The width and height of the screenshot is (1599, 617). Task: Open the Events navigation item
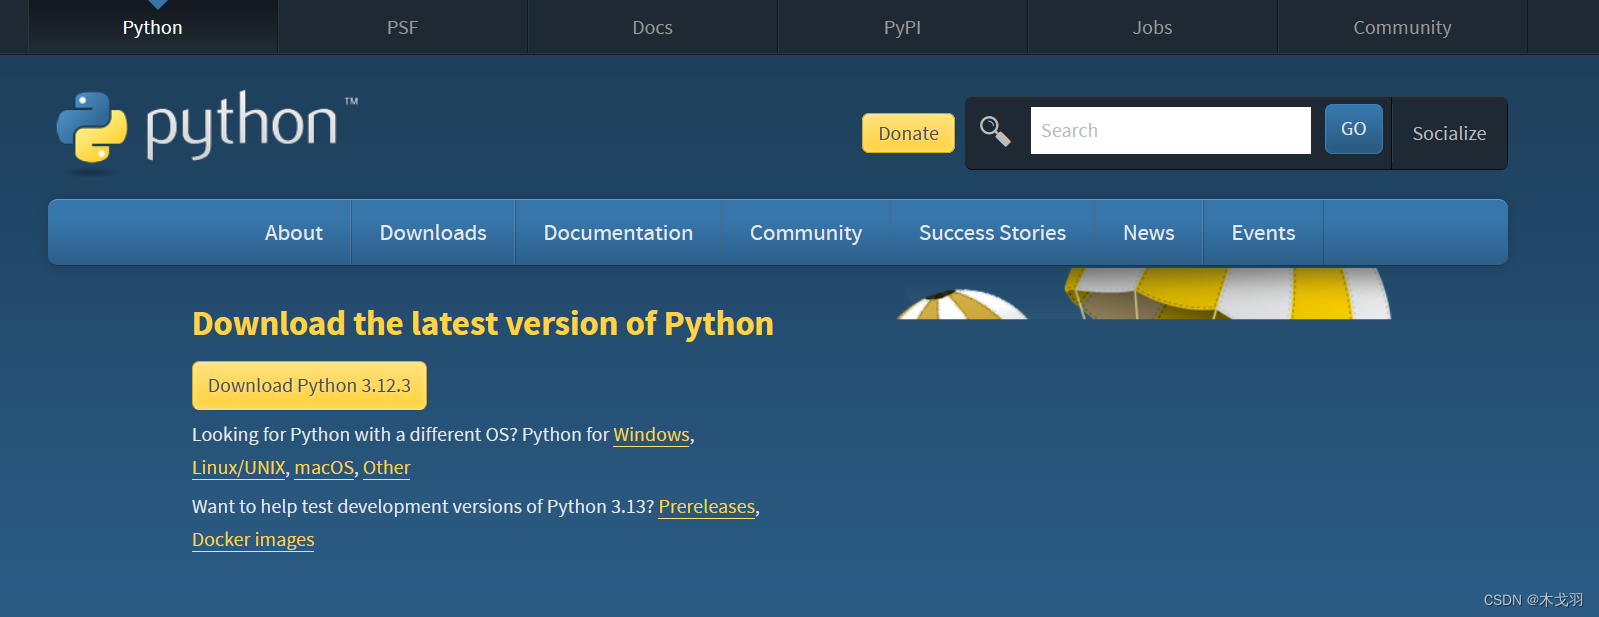pos(1263,233)
